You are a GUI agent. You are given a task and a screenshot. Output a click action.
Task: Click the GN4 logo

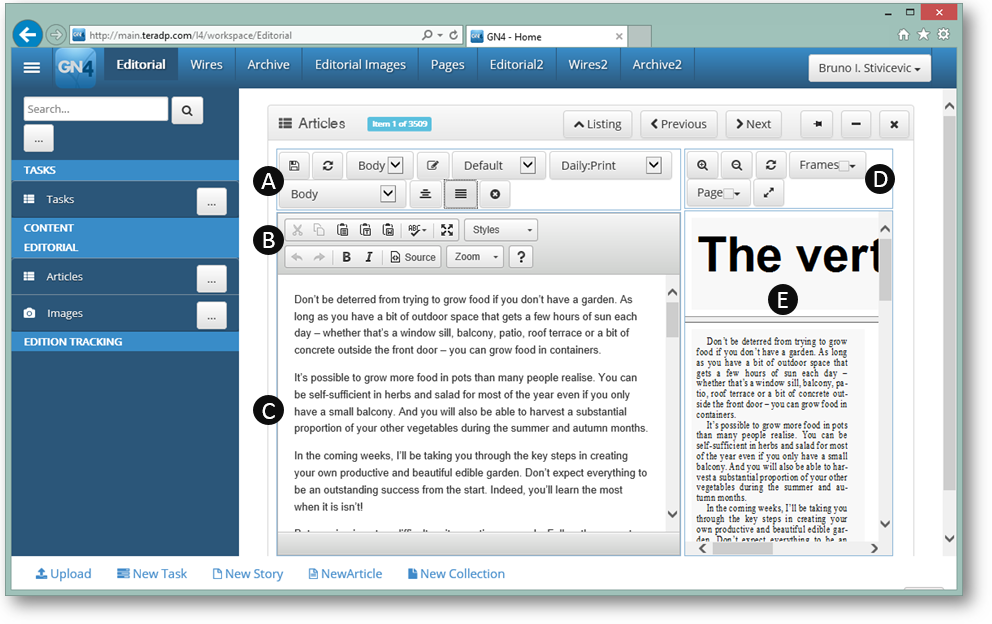(x=76, y=66)
